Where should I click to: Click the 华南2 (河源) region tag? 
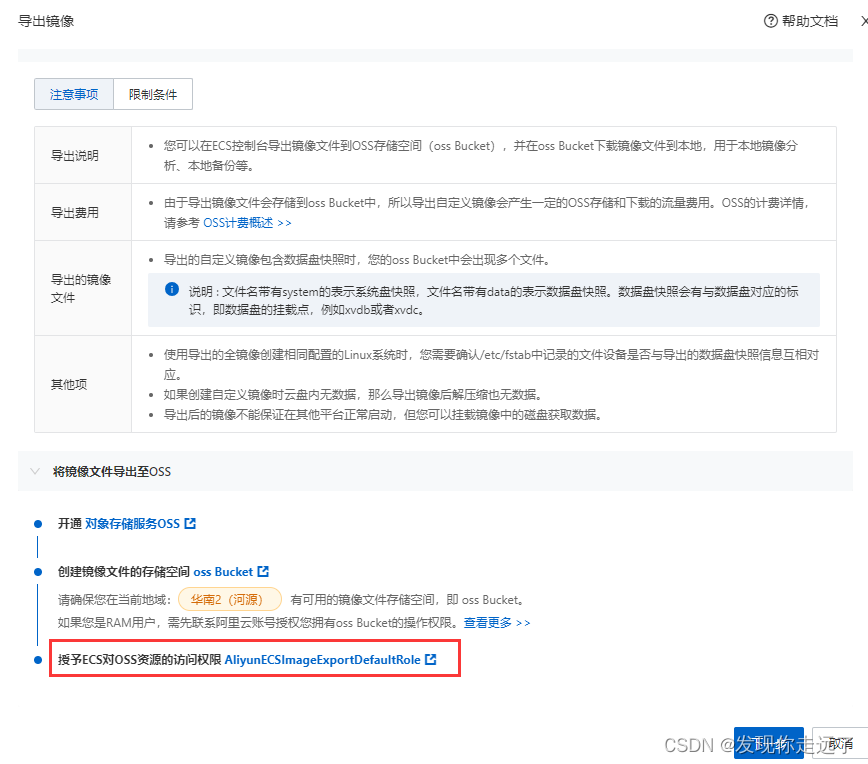coord(230,600)
